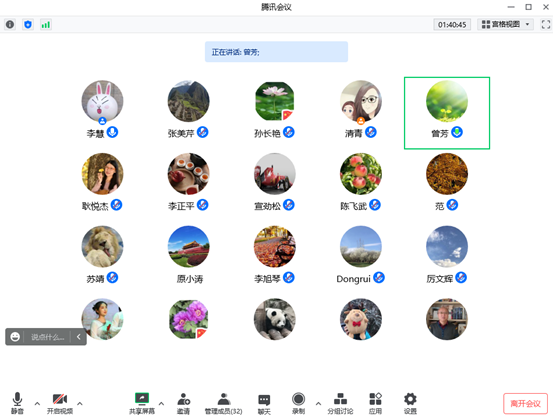Open the 应用 apps menu
Viewport: 553px width, 417px height.
(375, 403)
